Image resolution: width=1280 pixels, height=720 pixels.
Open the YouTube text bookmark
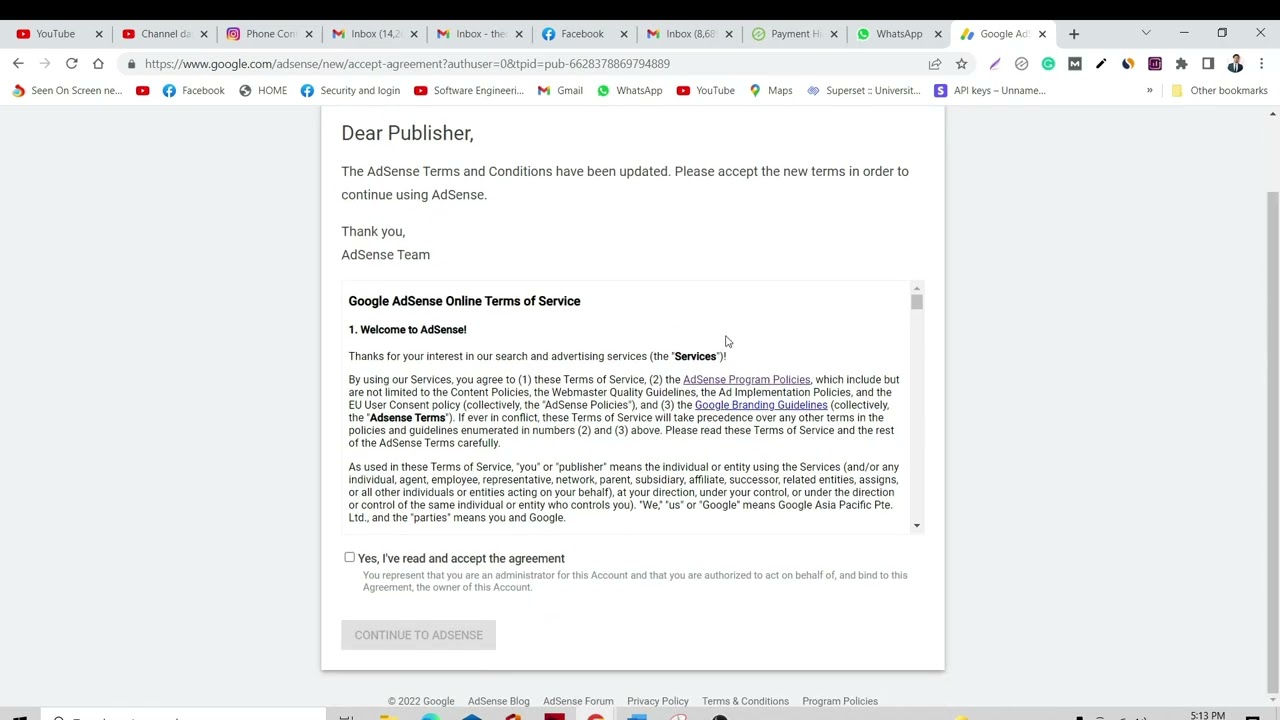706,91
